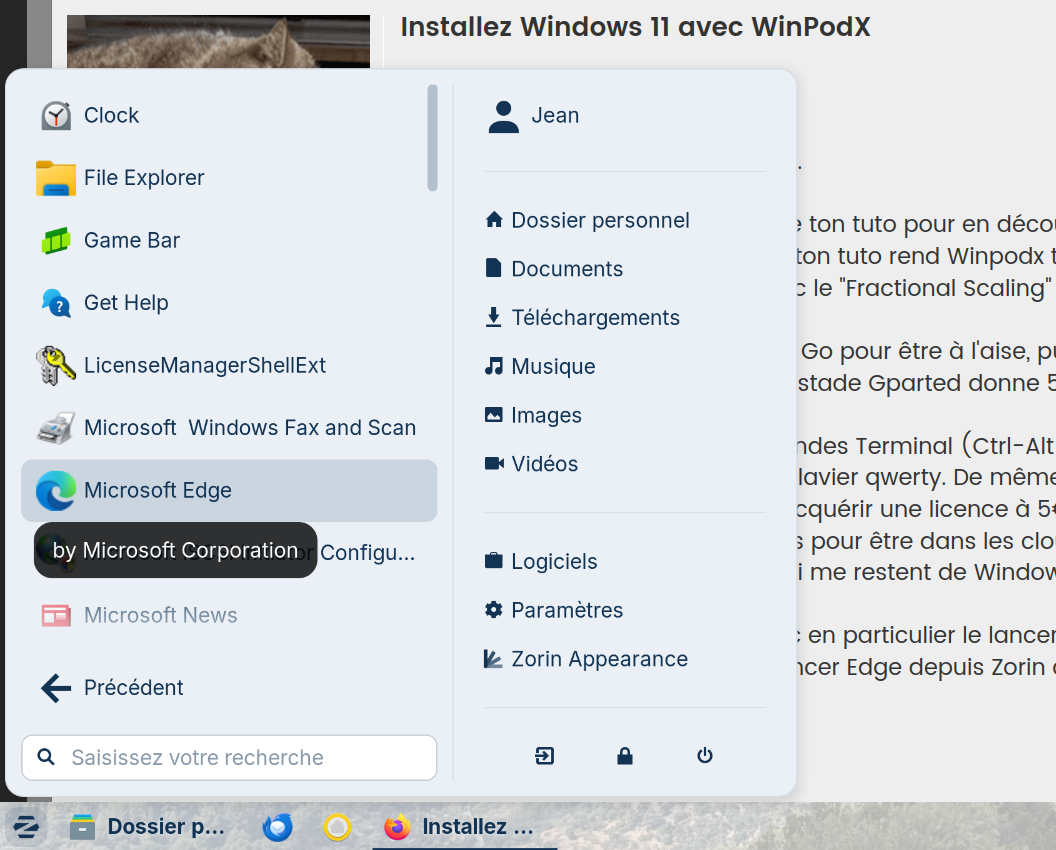The image size is (1056, 850).
Task: Click the File Explorer label text
Action: pos(144,178)
